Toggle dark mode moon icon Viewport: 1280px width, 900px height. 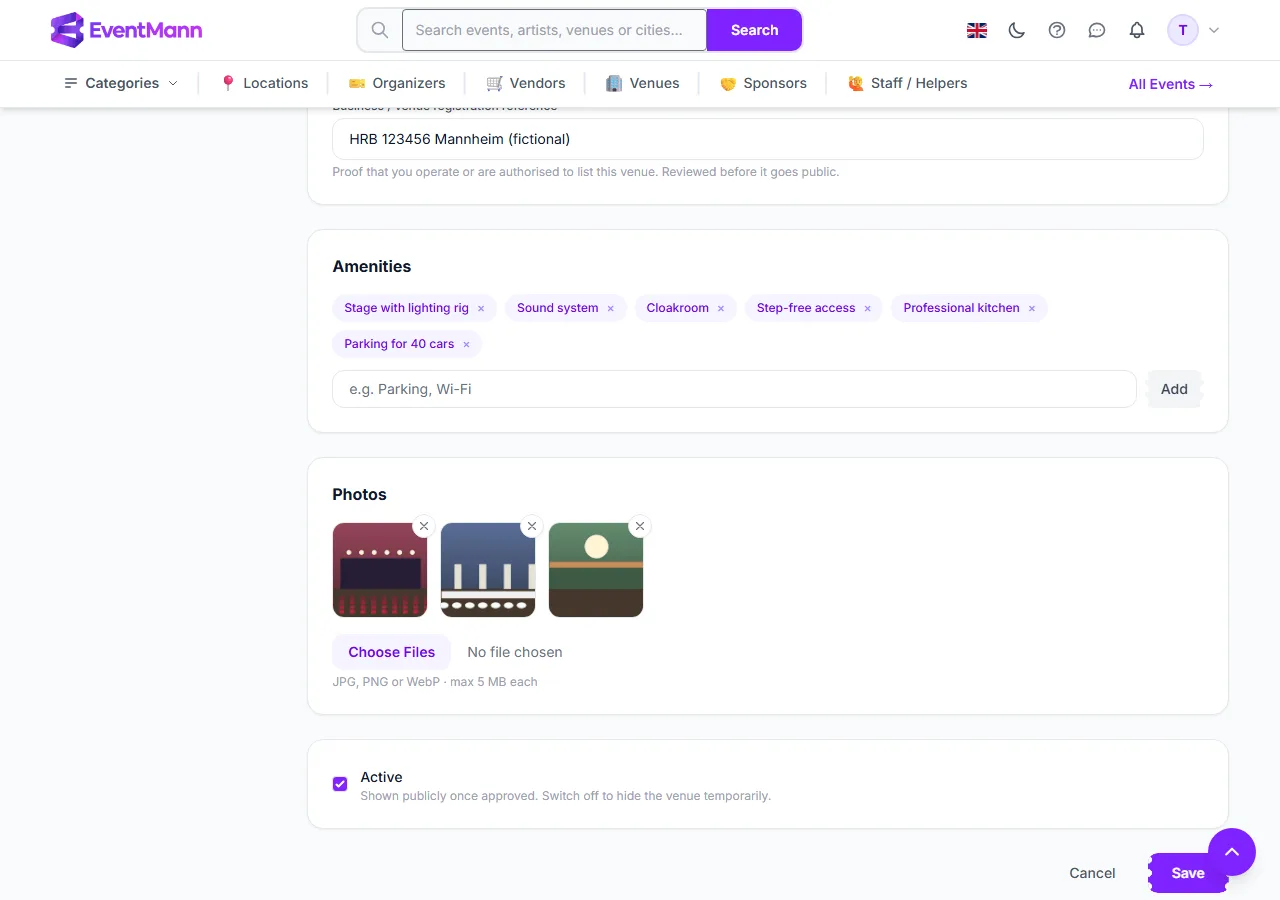point(1017,30)
